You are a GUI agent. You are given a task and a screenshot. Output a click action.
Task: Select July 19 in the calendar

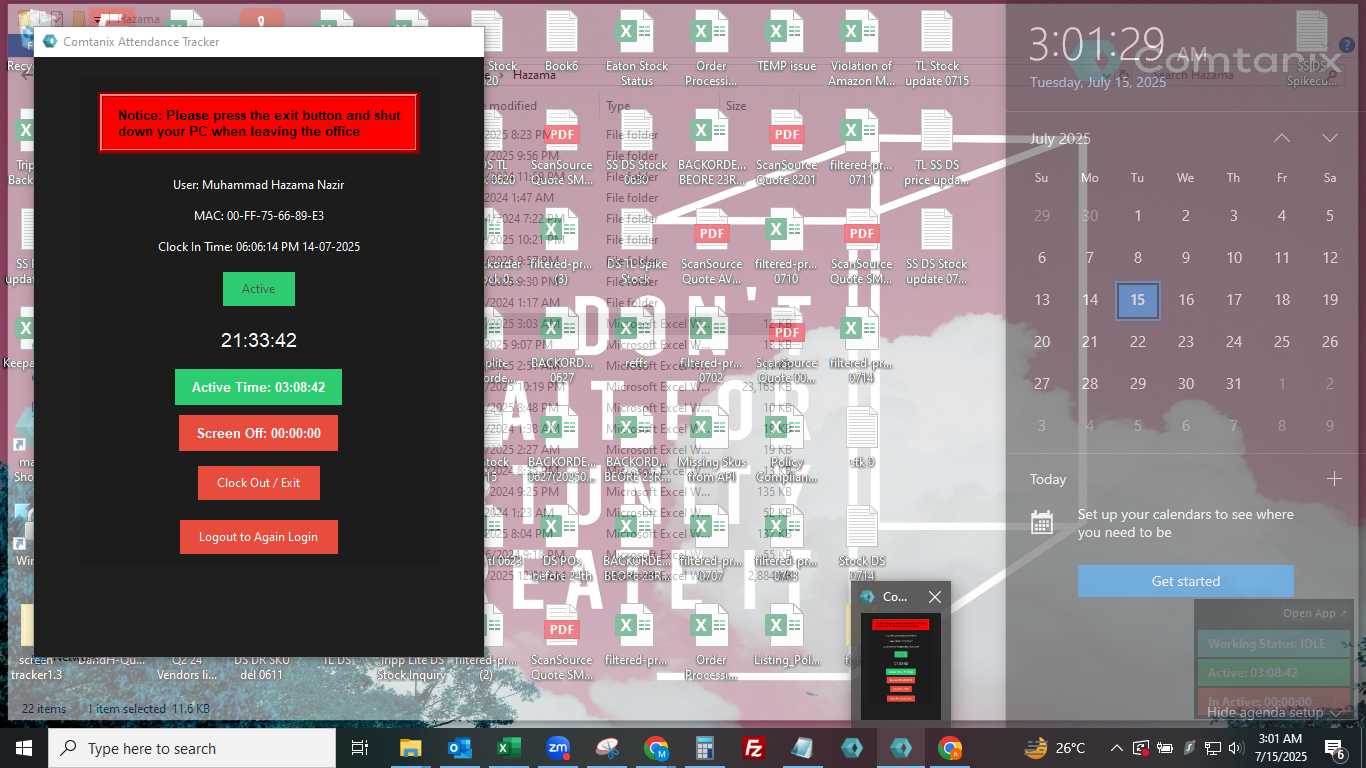point(1330,300)
